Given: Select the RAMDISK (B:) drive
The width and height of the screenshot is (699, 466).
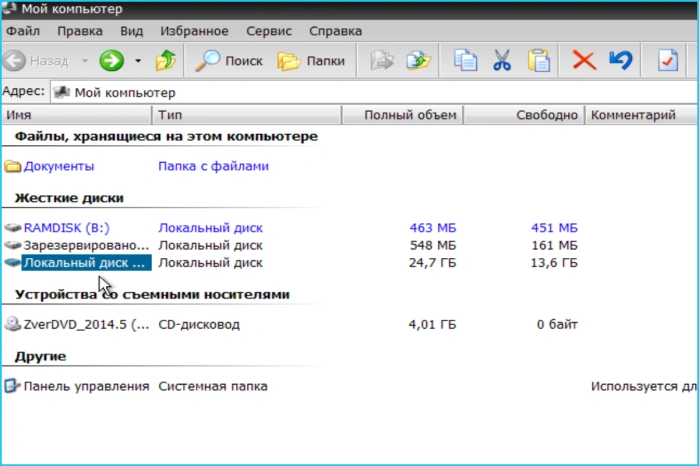Looking at the screenshot, I should click(x=66, y=228).
